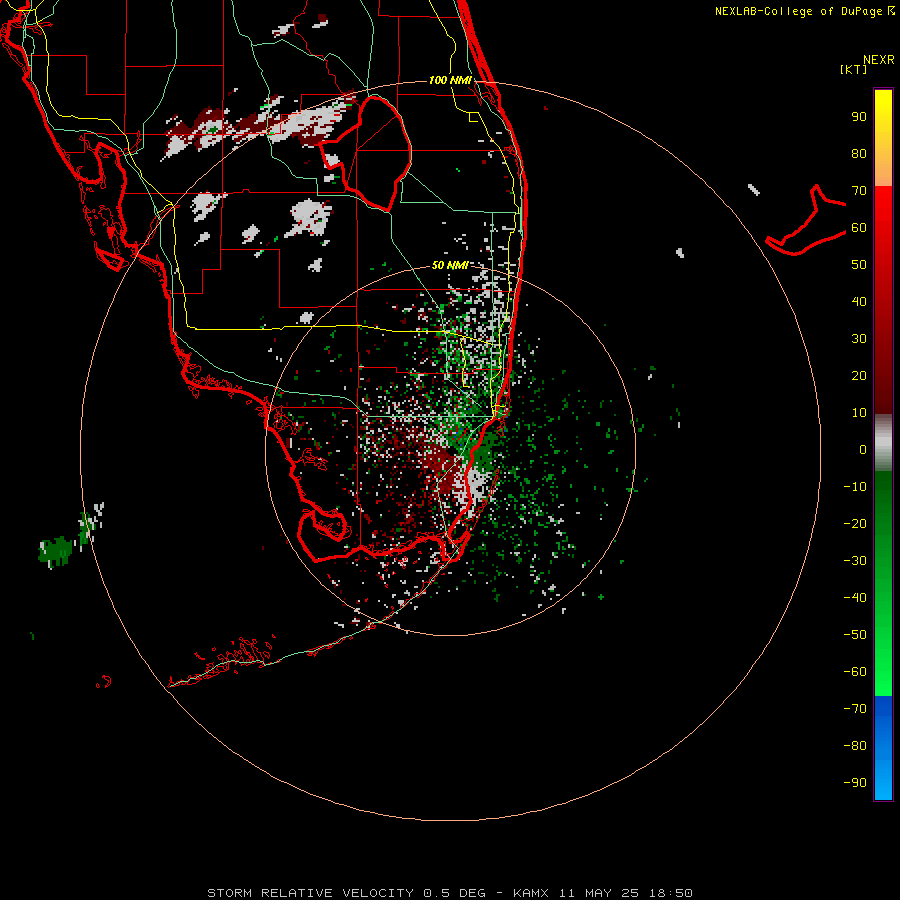The width and height of the screenshot is (900, 900).
Task: Click the 0 value on velocity scale
Action: click(863, 450)
